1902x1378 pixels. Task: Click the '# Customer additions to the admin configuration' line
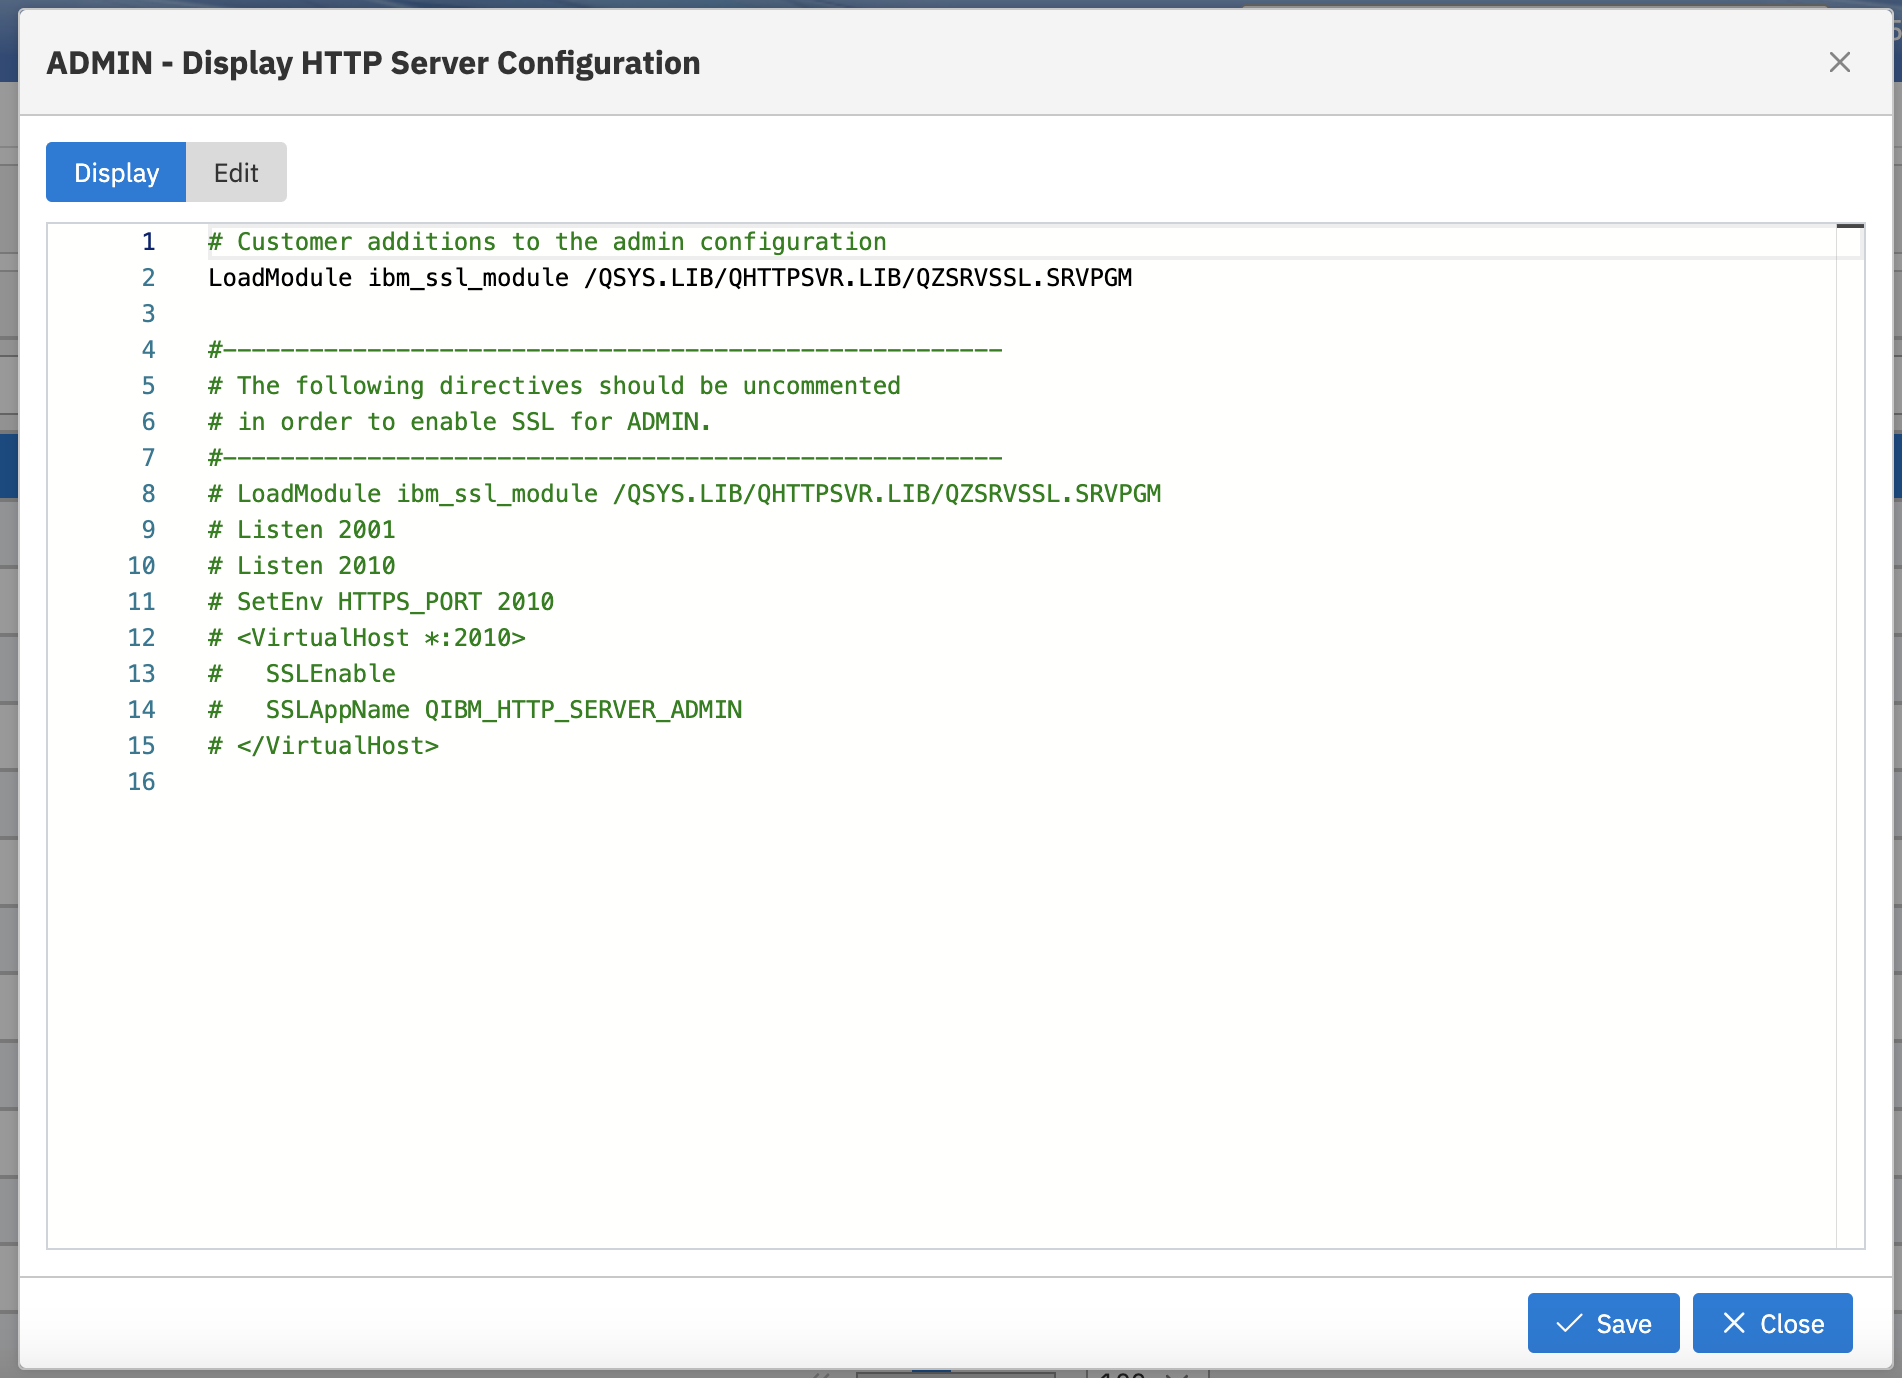point(547,242)
